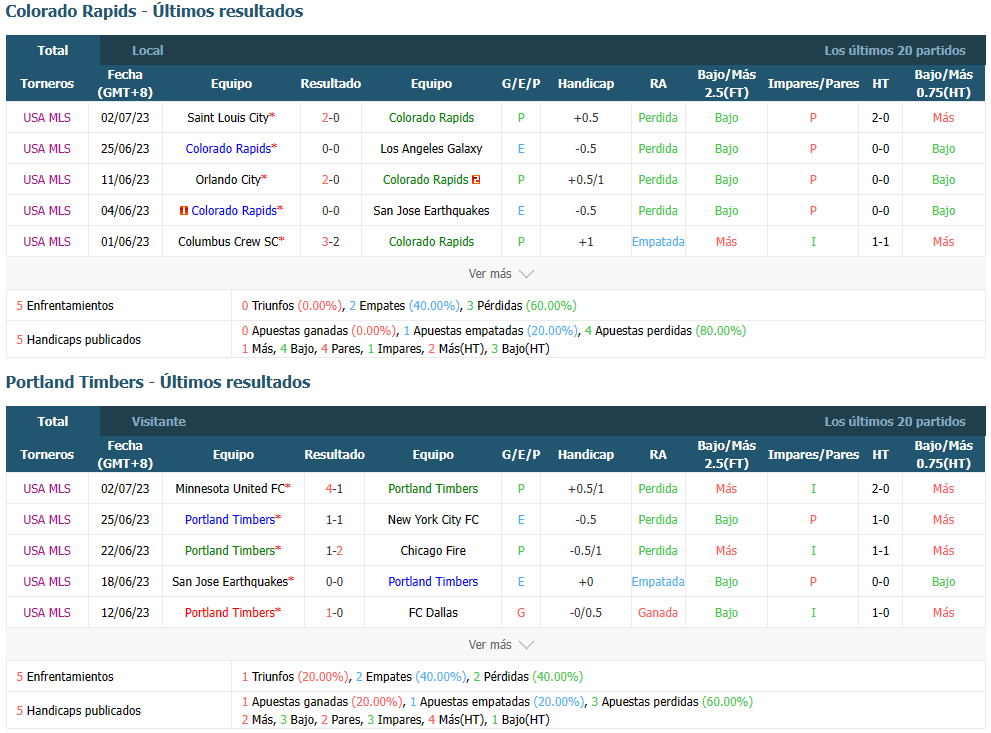Click the 4-1 result of Minnesota United match

[x=334, y=489]
